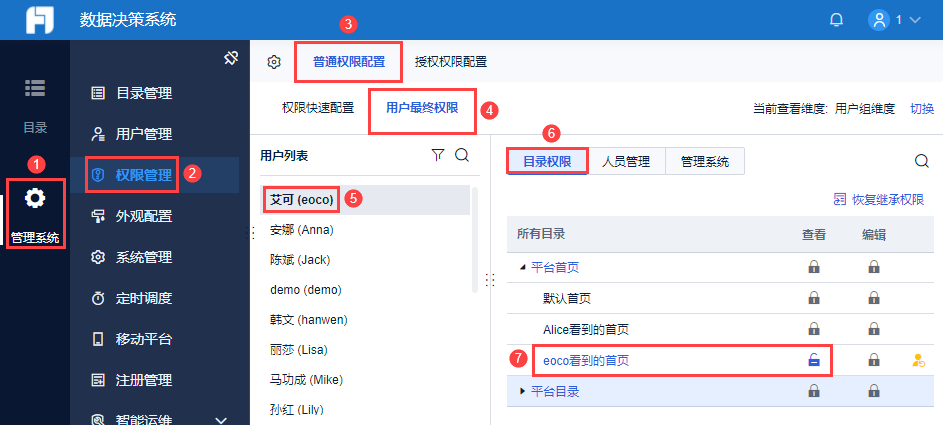Toggle edit permission lock for 默认首页
943x425 pixels.
tap(873, 298)
